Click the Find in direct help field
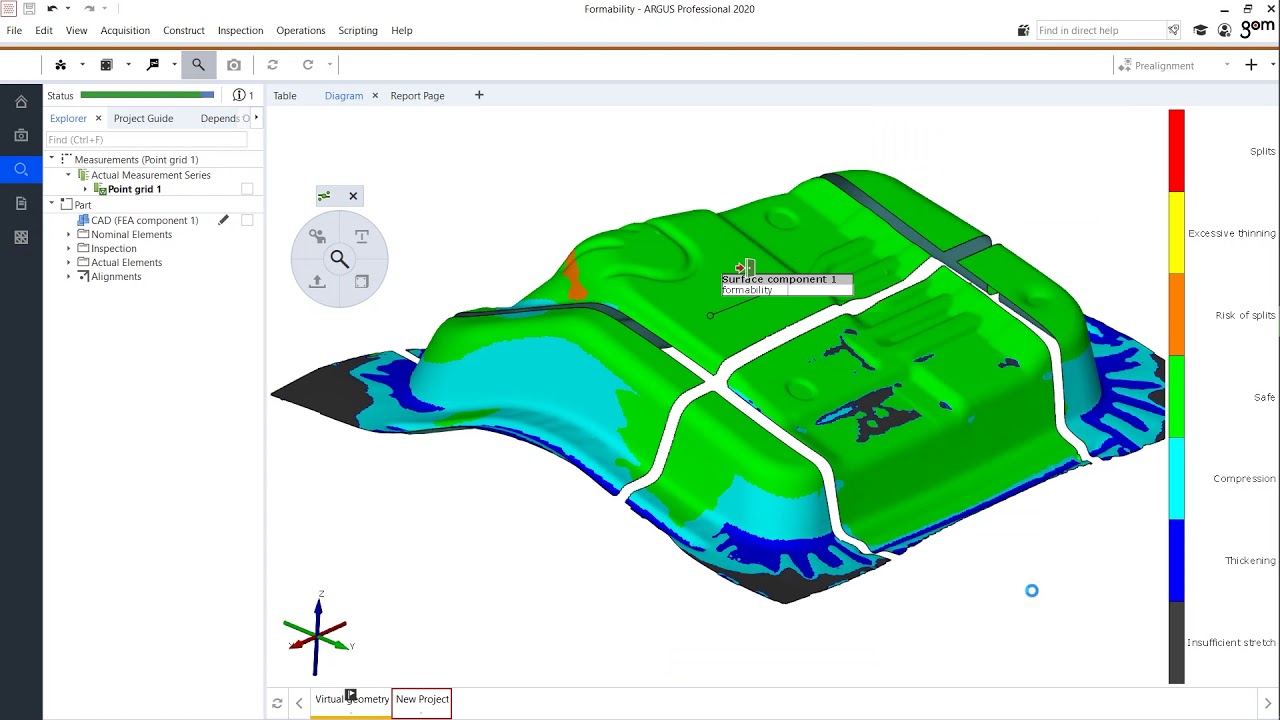This screenshot has height=720, width=1280. click(x=1100, y=31)
